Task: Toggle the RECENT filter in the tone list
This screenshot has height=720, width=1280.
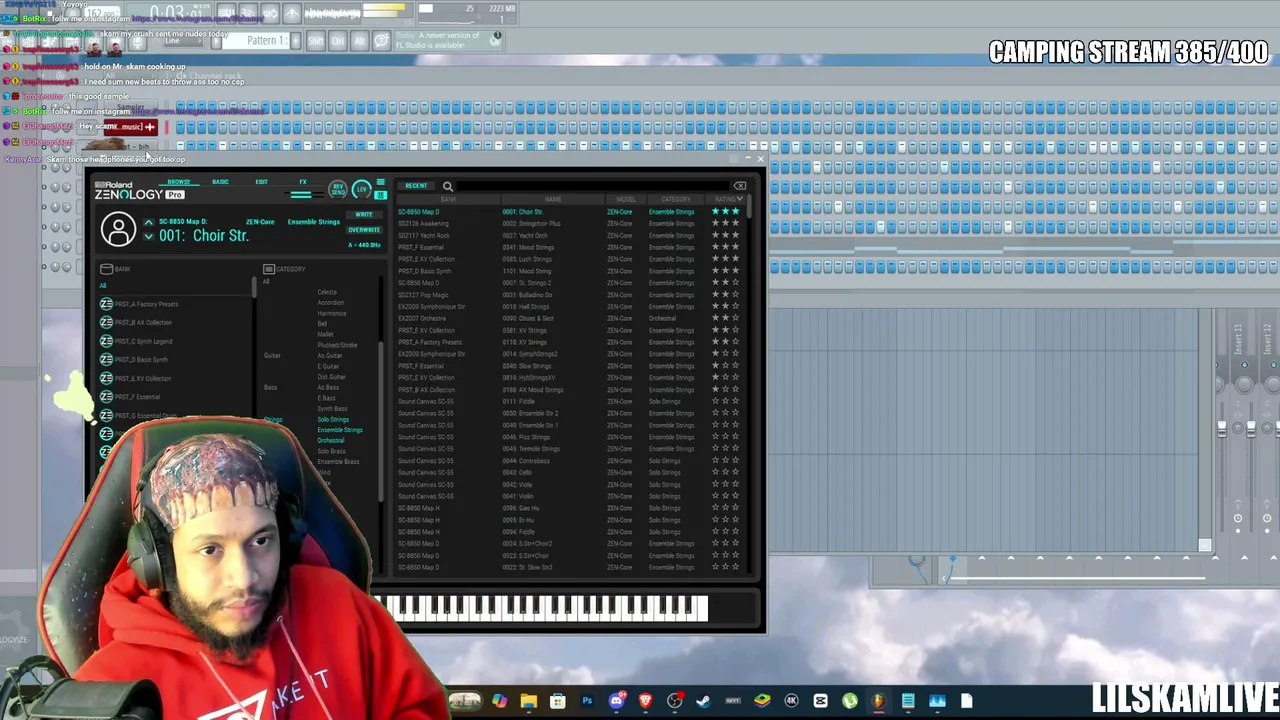Action: pos(416,186)
